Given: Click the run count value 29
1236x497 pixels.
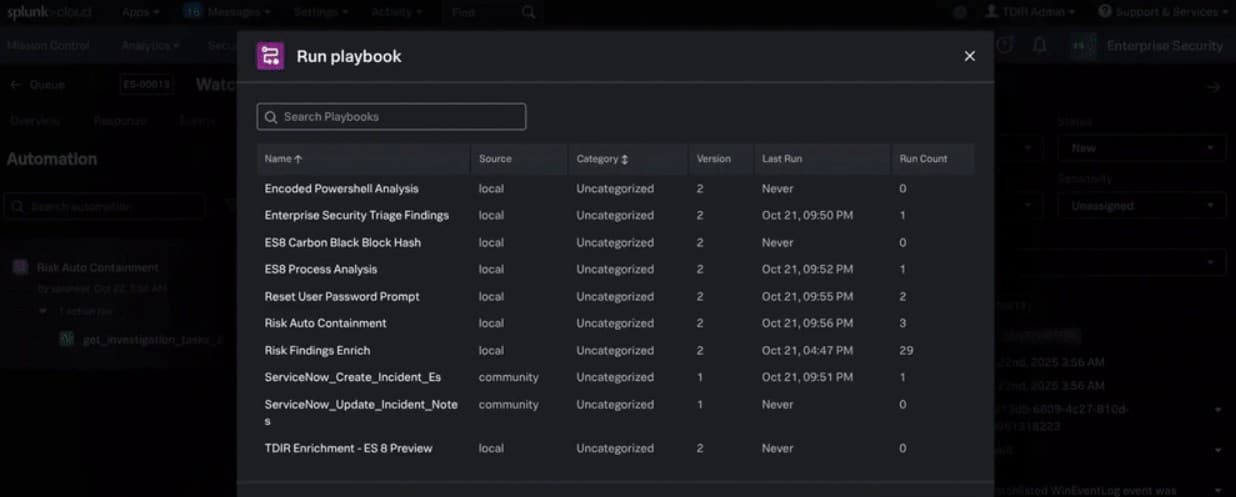Looking at the screenshot, I should (906, 350).
